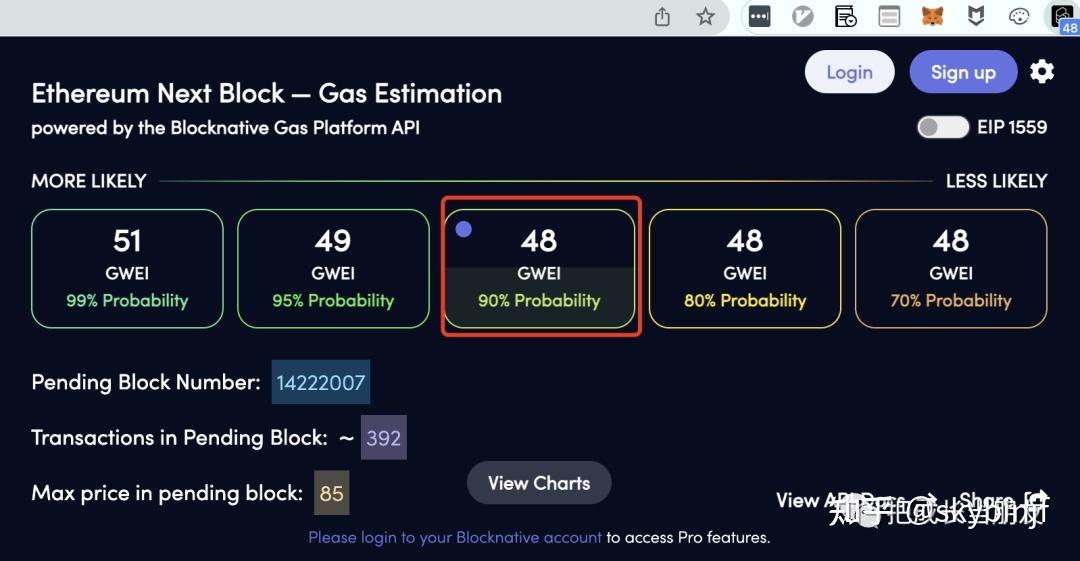The width and height of the screenshot is (1080, 561).
Task: Click the shield extension icon
Action: (x=976, y=17)
